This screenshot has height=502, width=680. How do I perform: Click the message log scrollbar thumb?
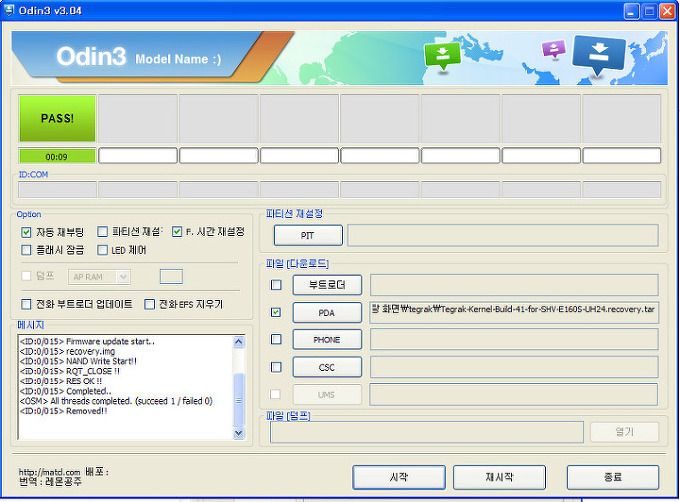239,400
